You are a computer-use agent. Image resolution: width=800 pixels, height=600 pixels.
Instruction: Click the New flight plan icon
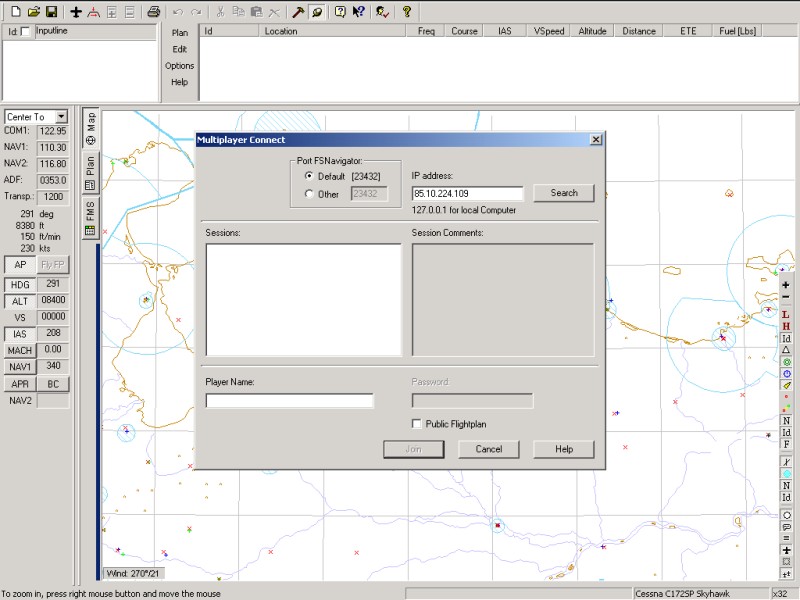pyautogui.click(x=14, y=12)
